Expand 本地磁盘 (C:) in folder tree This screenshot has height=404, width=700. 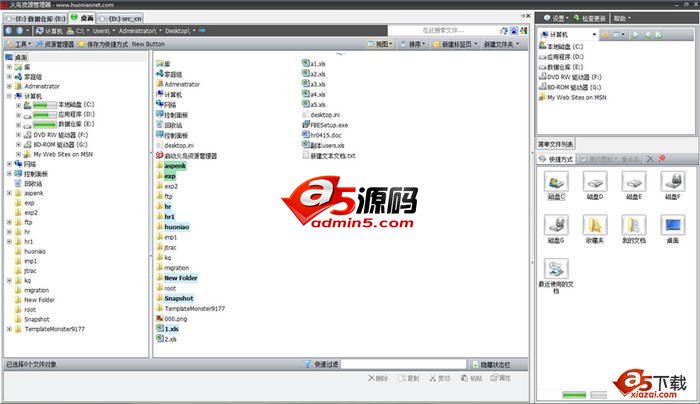pyautogui.click(x=18, y=105)
